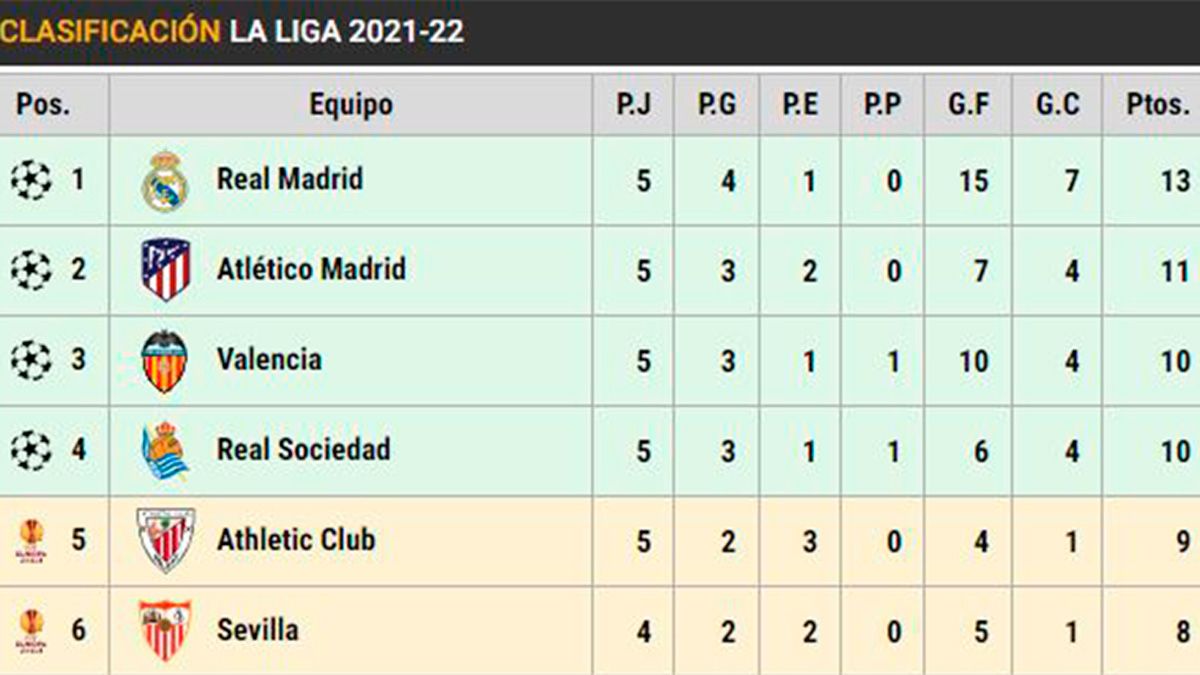Click the Equipo column header

350,104
